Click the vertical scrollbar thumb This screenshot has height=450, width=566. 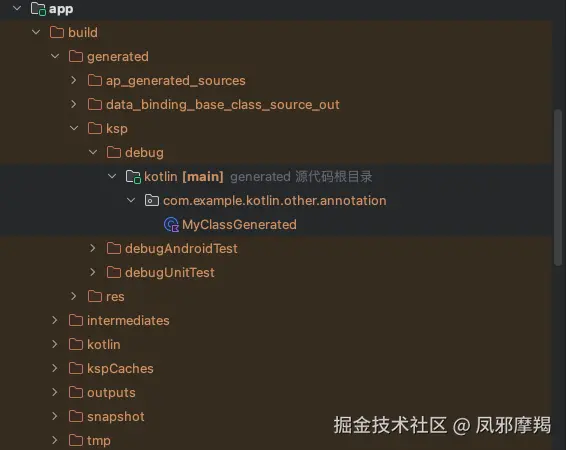pyautogui.click(x=558, y=188)
